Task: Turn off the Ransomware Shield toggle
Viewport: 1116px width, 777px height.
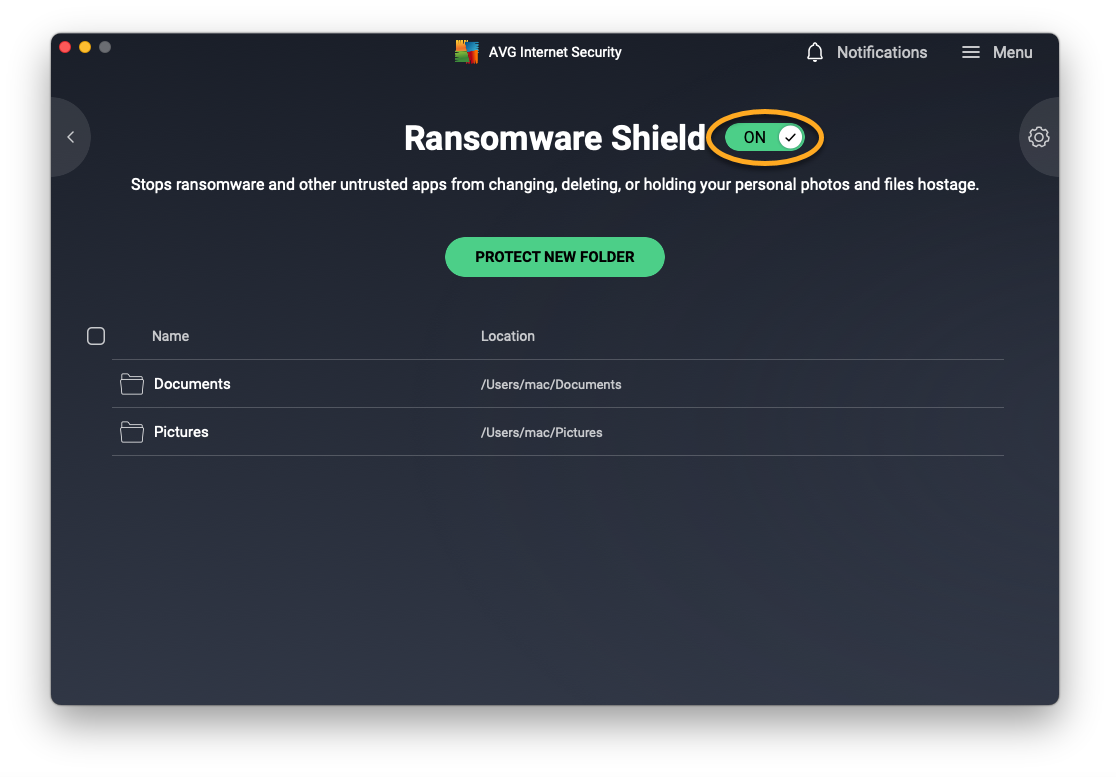Action: (x=765, y=137)
